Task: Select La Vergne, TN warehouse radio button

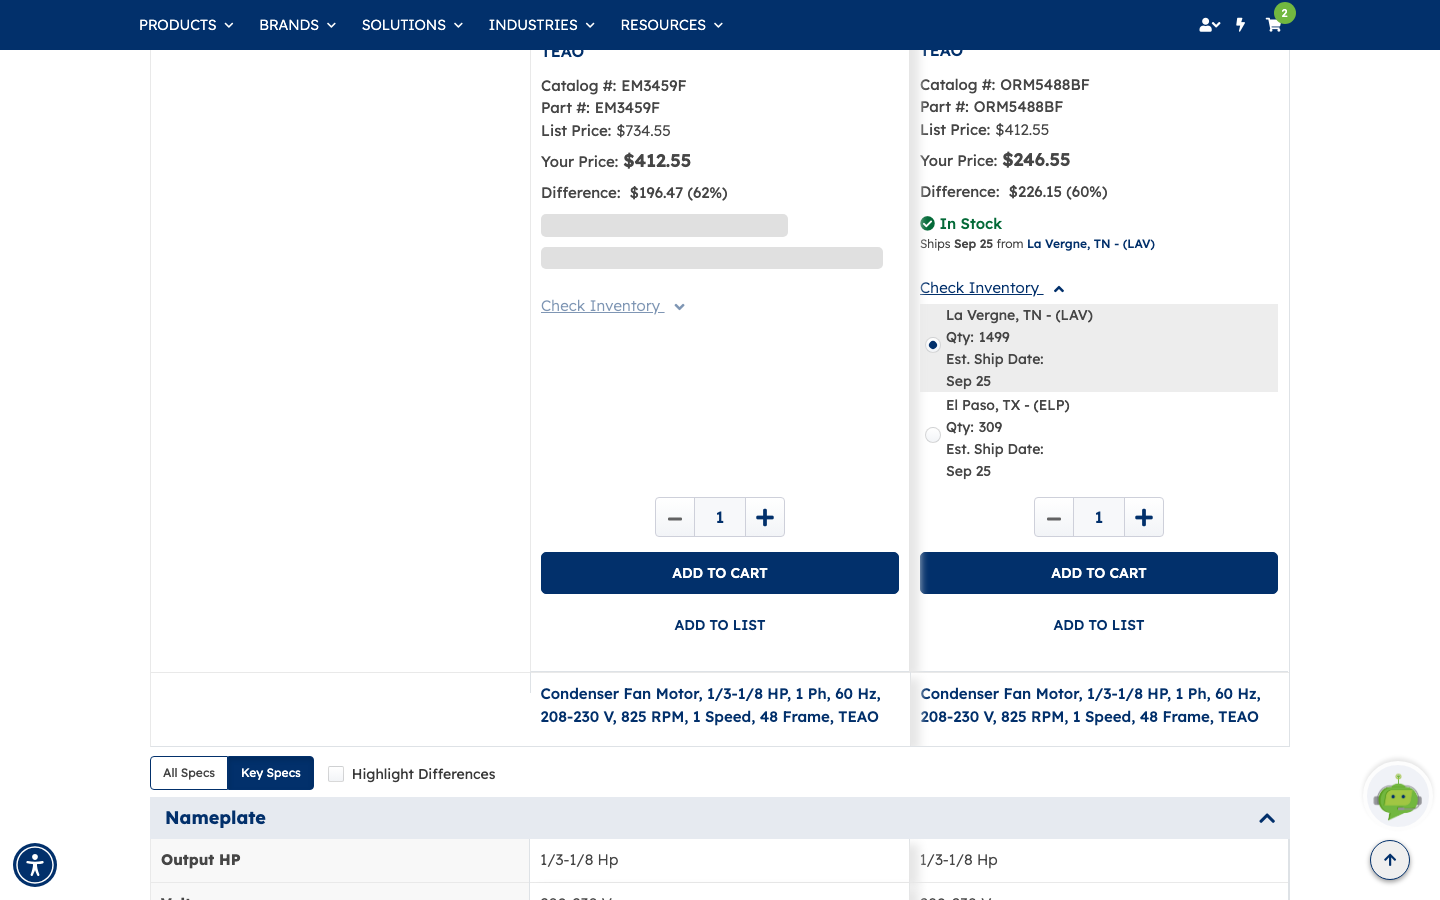Action: tap(933, 345)
